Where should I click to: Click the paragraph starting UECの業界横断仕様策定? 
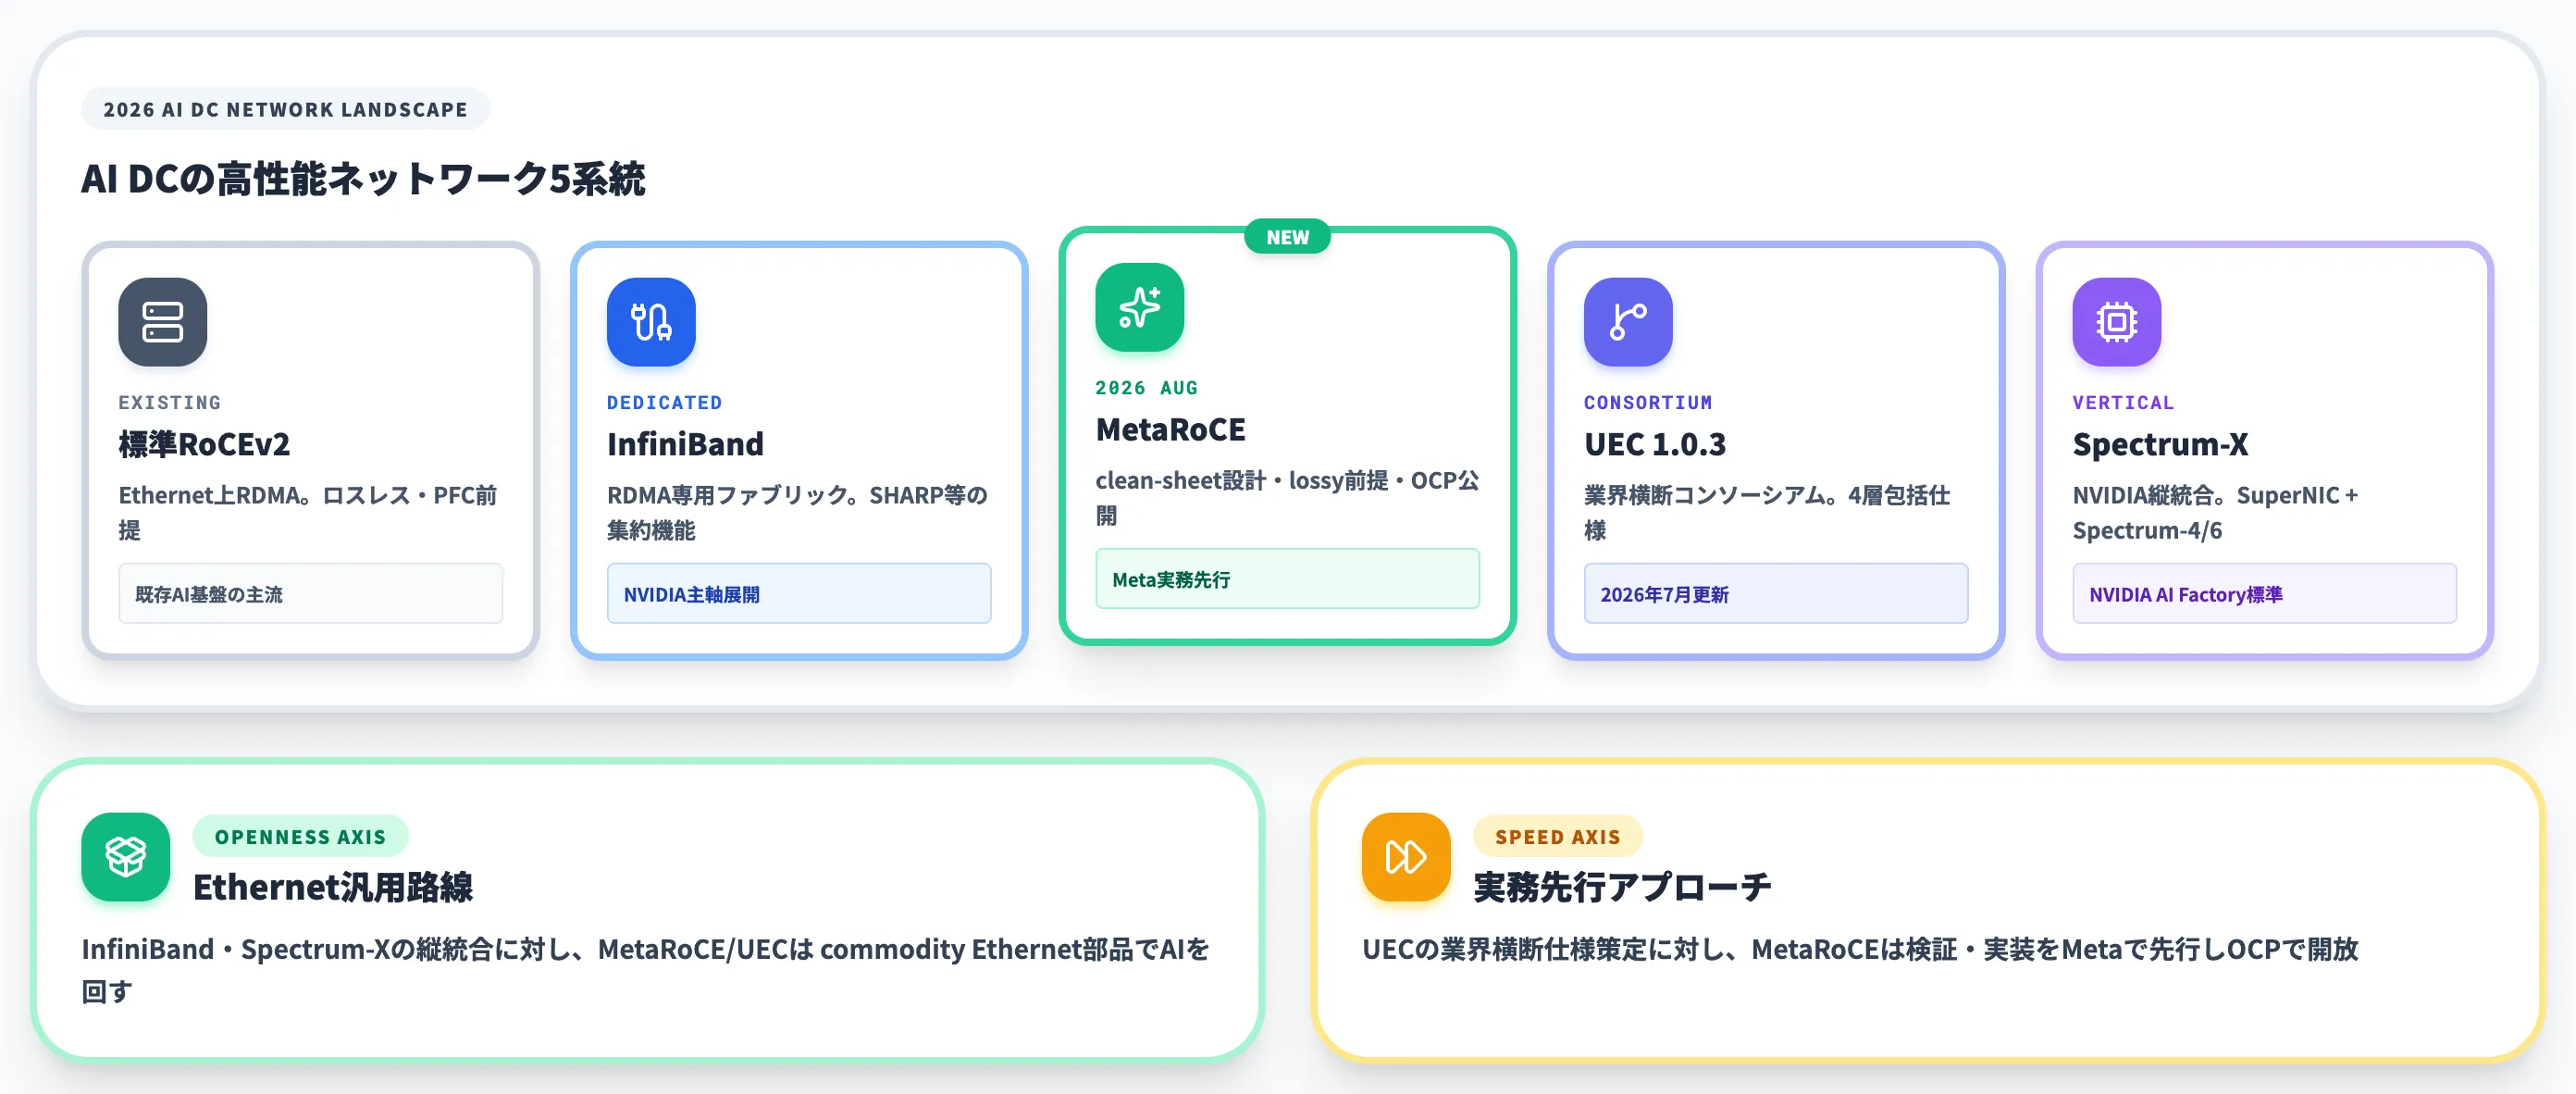click(1860, 949)
